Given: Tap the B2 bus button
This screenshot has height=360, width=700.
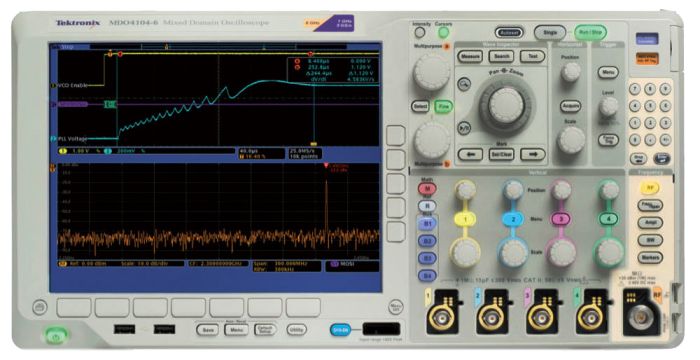Looking at the screenshot, I should pyautogui.click(x=427, y=241).
